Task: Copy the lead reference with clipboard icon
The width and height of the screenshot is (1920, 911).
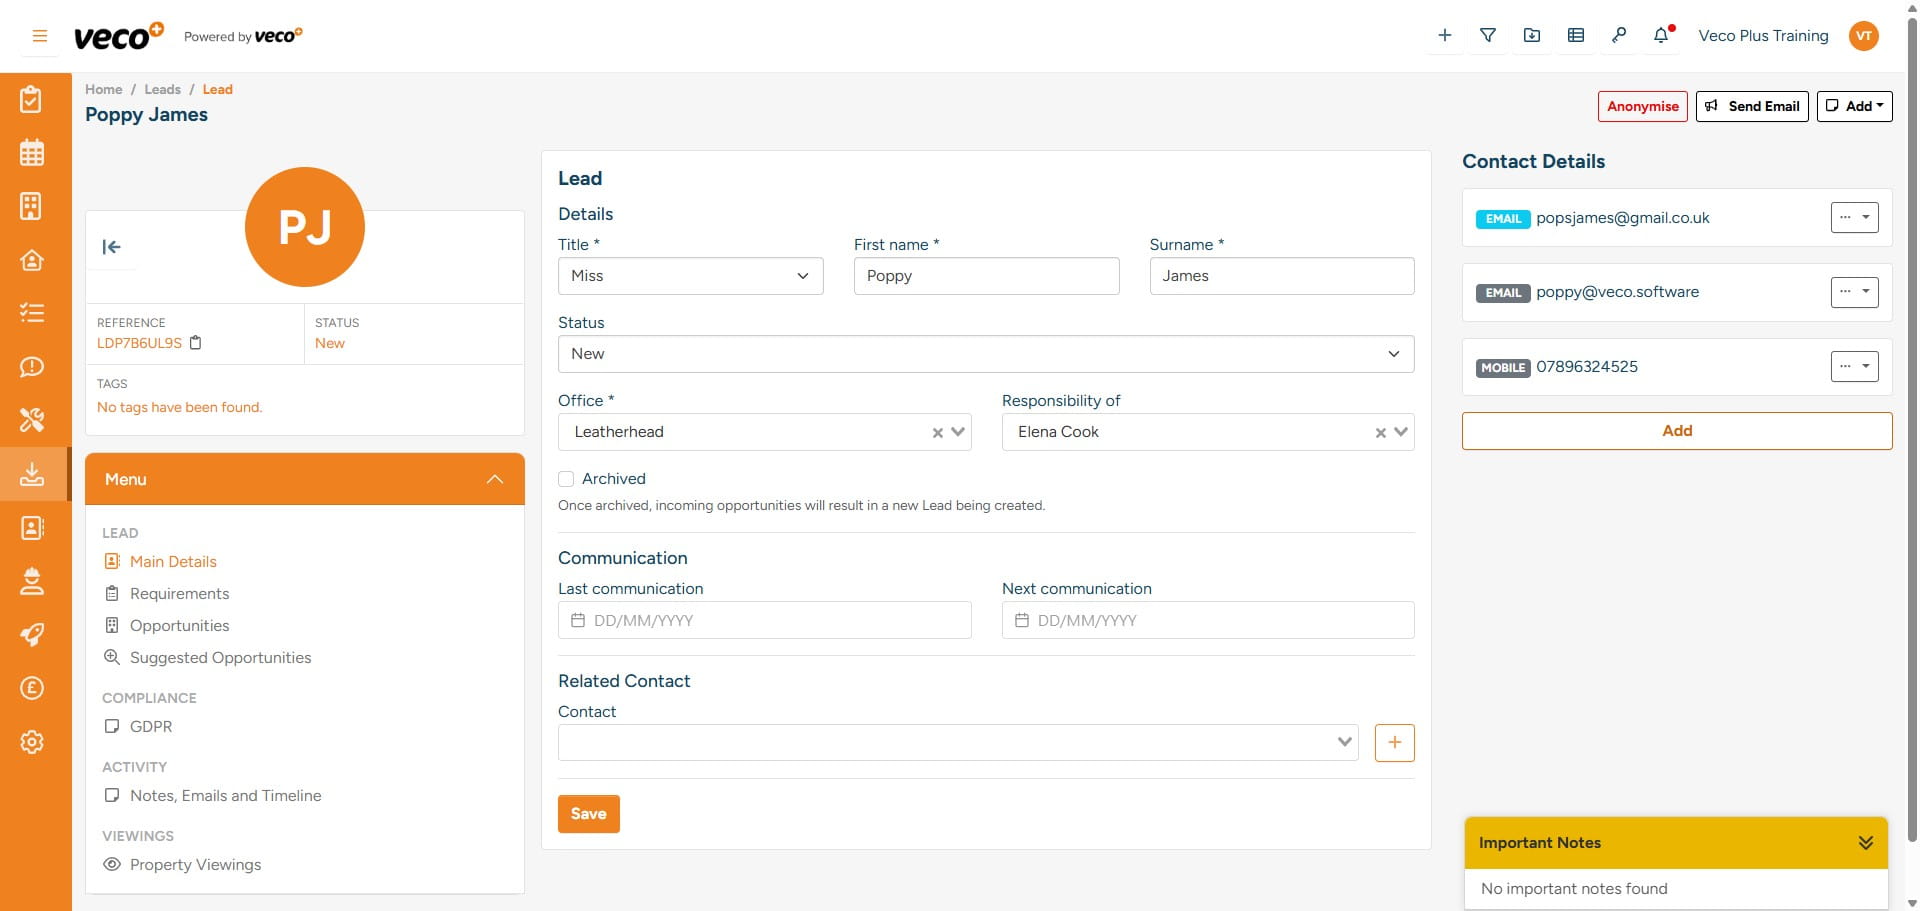Action: 196,343
